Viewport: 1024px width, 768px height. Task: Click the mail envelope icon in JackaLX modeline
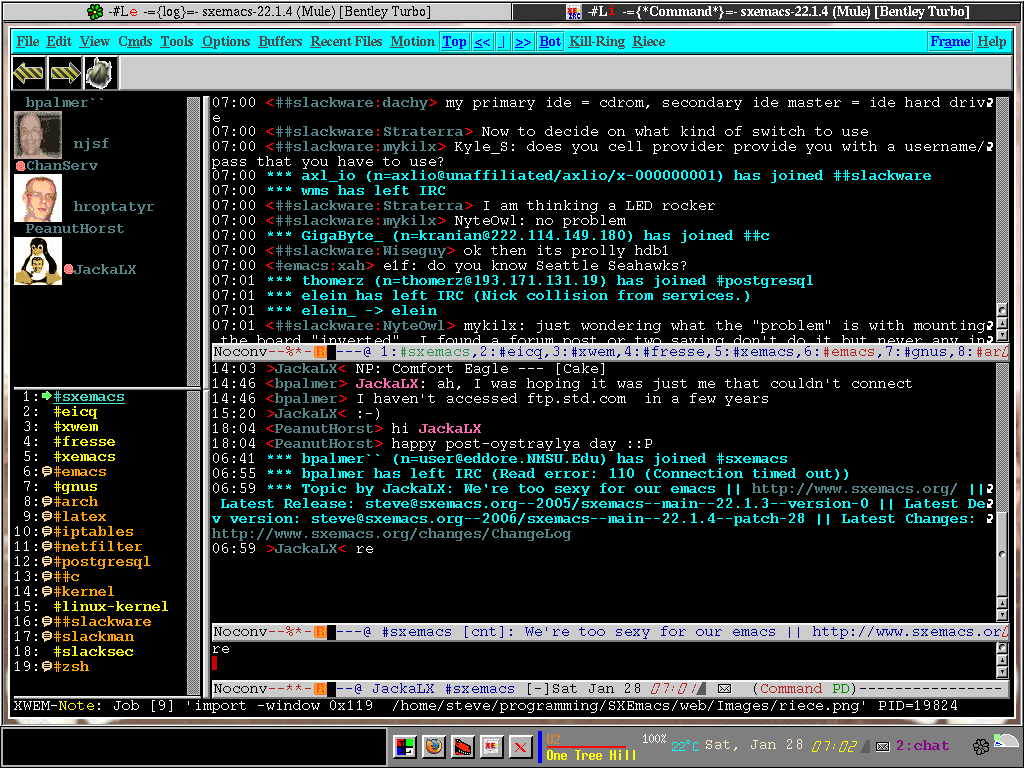(724, 689)
